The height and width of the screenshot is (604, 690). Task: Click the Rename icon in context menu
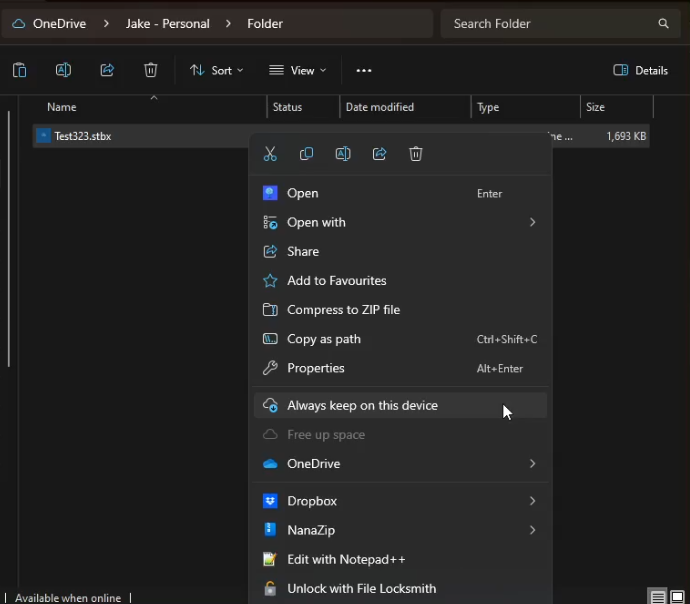(x=343, y=154)
